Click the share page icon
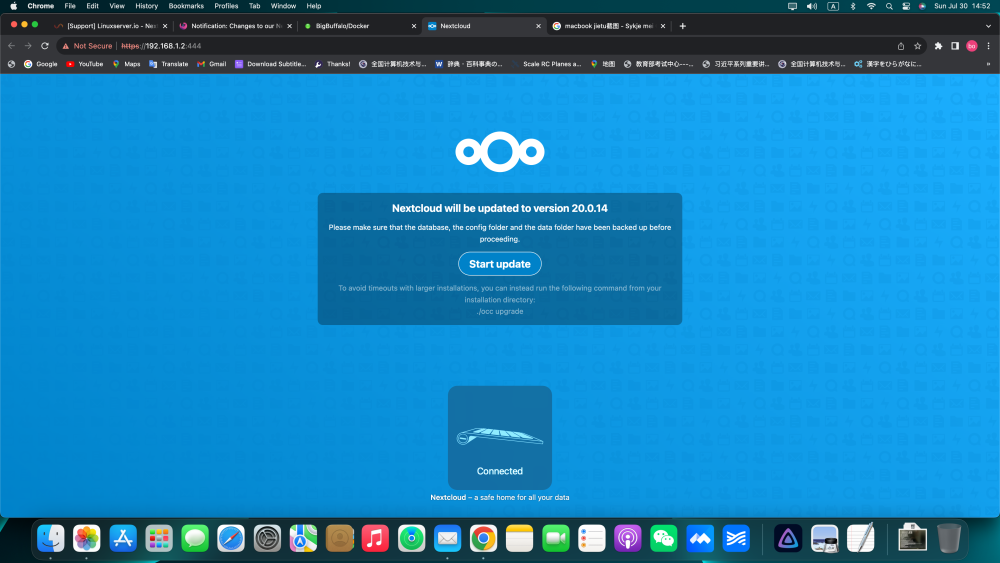The width and height of the screenshot is (1000, 563). (x=901, y=46)
